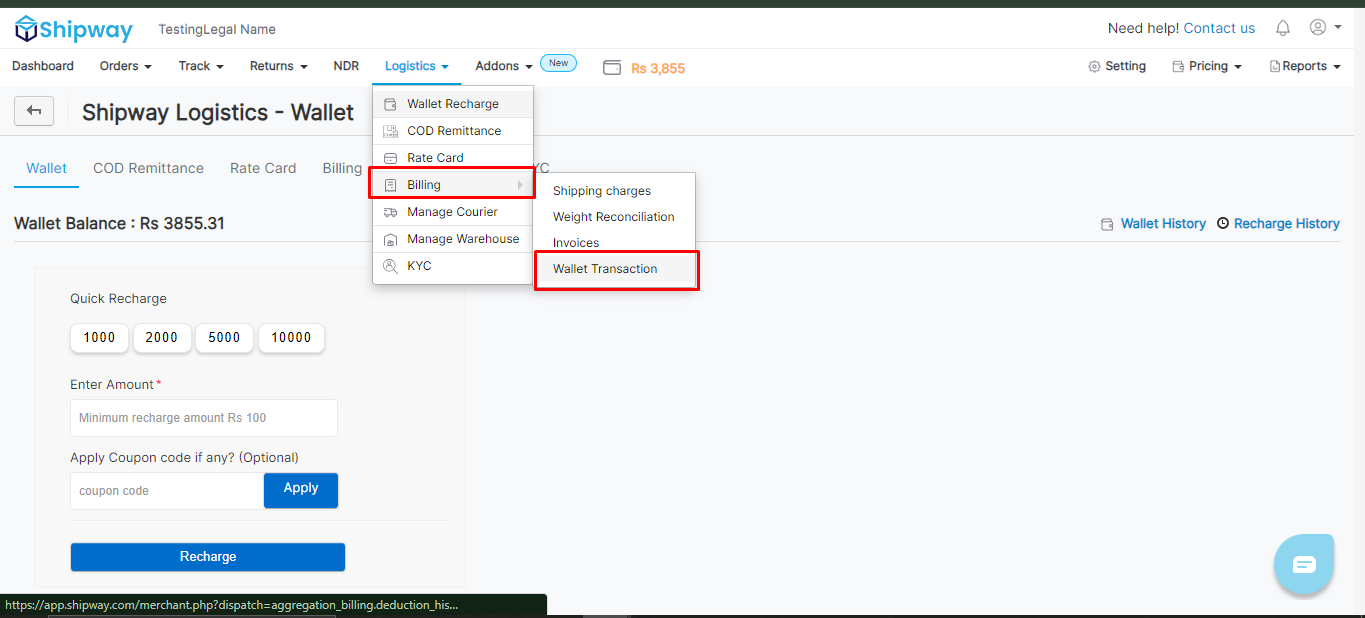The image size is (1365, 618).
Task: Open Invoices from the Billing submenu
Action: [x=576, y=243]
